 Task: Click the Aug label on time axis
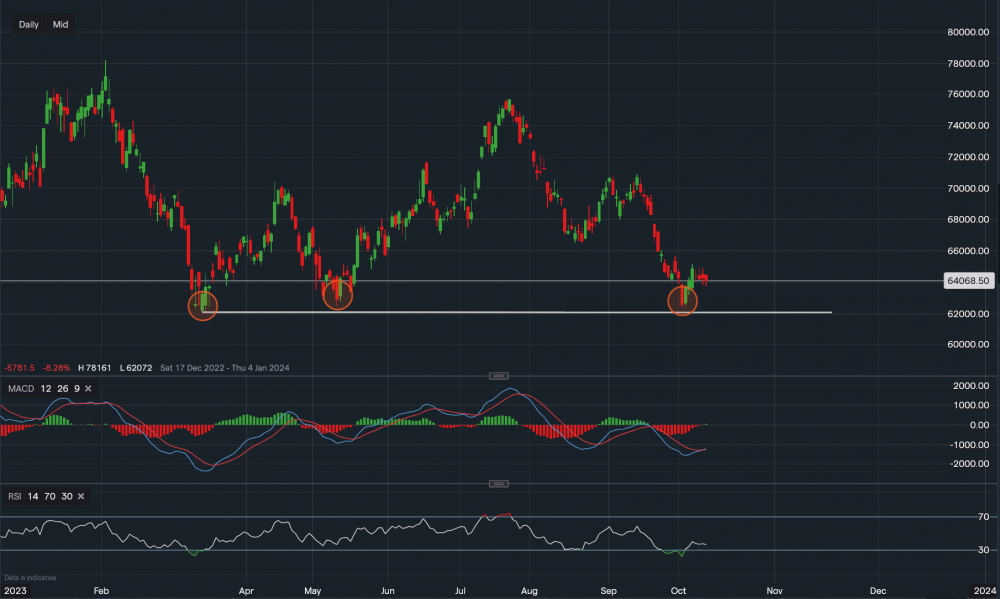531,591
